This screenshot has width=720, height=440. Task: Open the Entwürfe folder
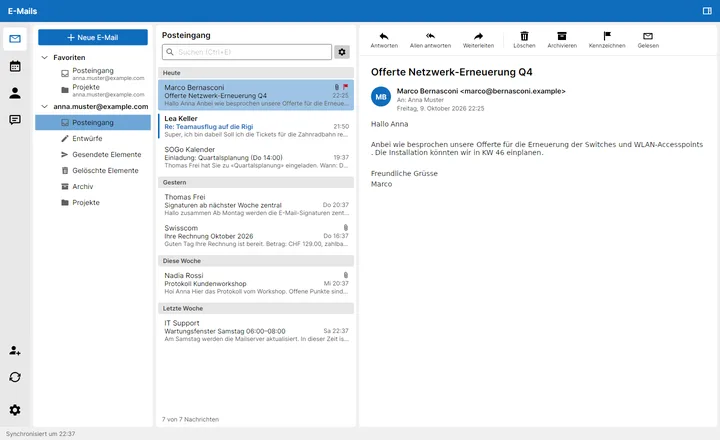(93, 138)
